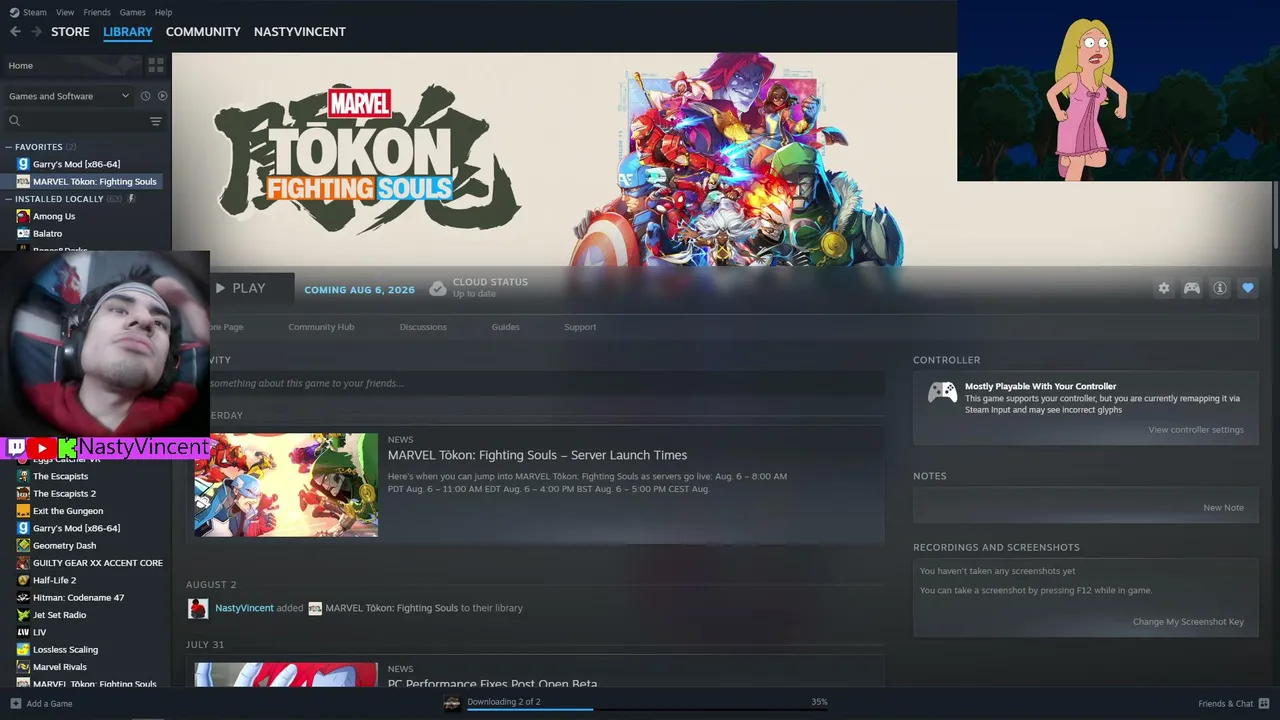Collapse the Favorites category

(9, 147)
